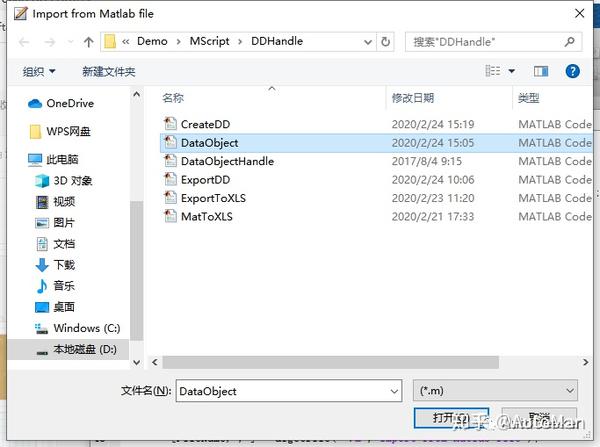The image size is (600, 447).
Task: Expand the chevron after Demo
Action: [178, 42]
